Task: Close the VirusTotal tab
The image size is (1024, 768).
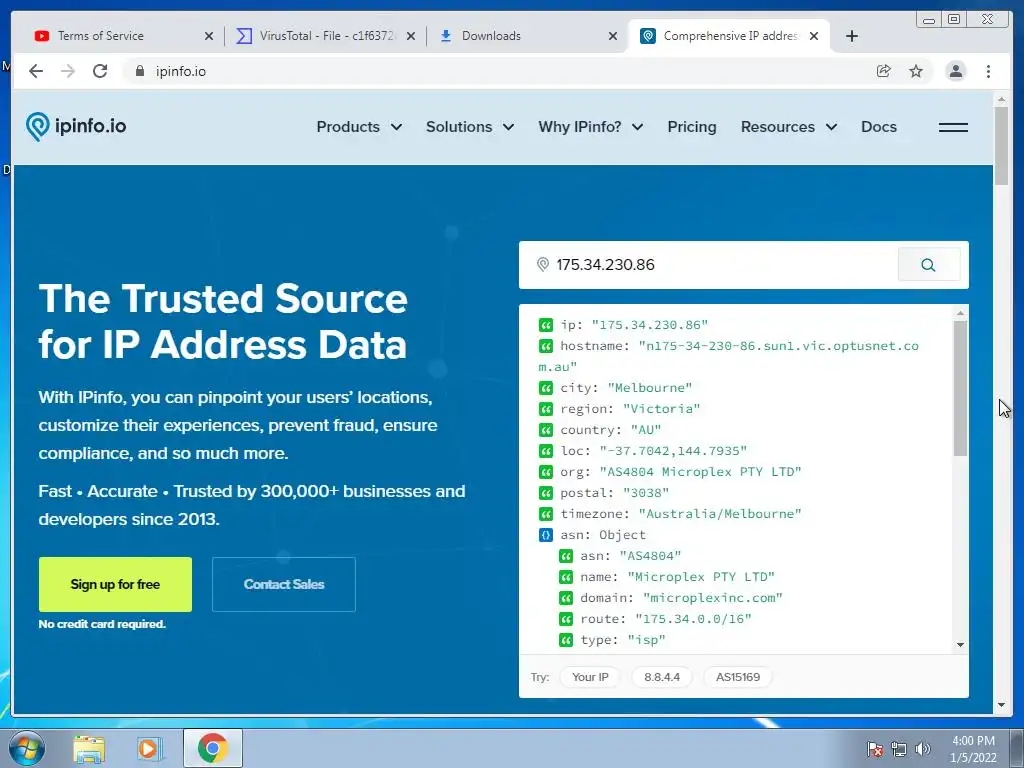Action: (x=411, y=36)
